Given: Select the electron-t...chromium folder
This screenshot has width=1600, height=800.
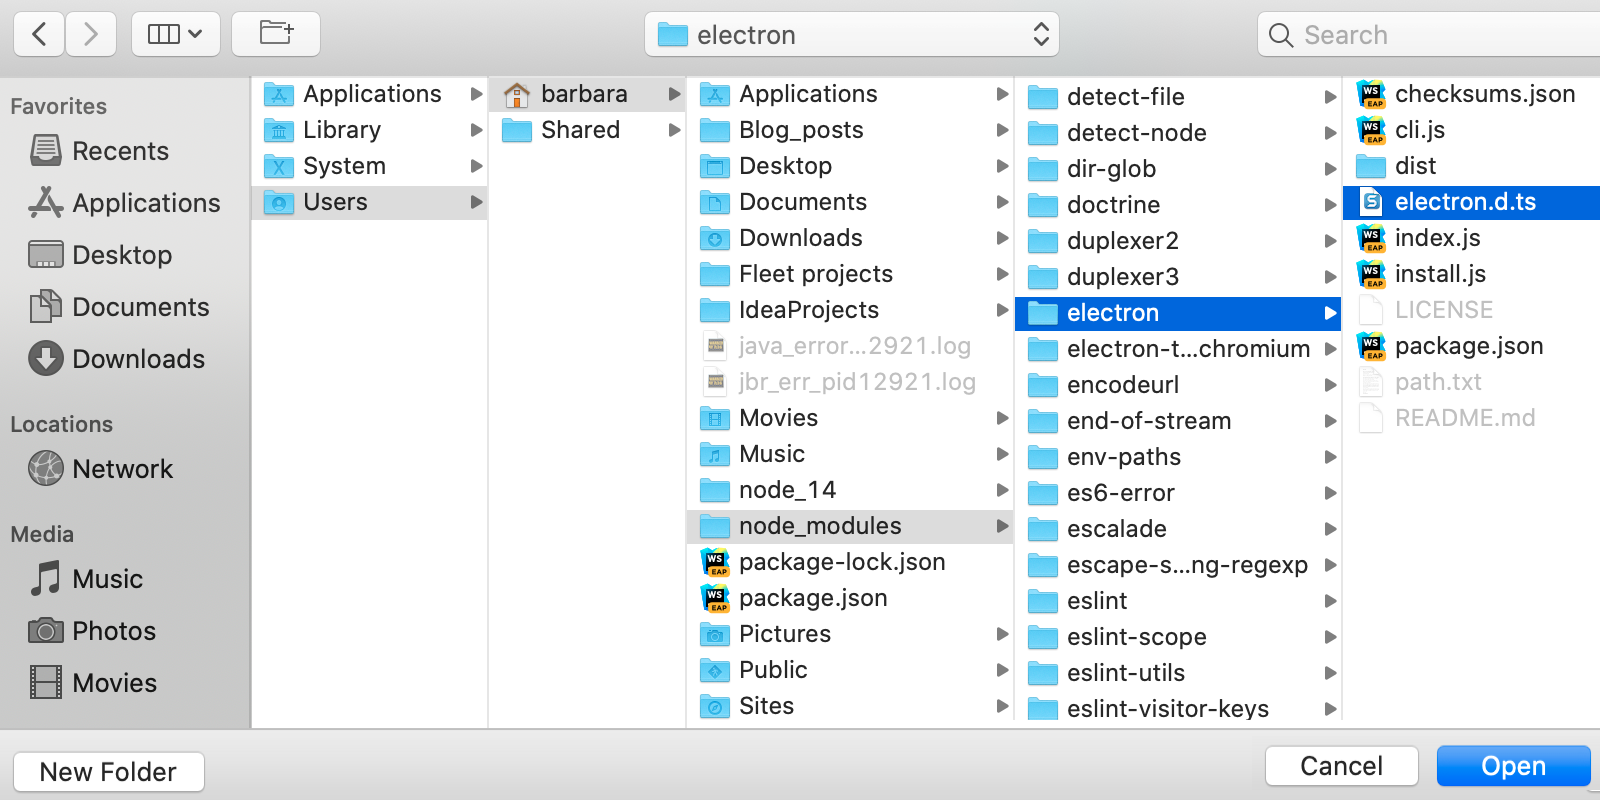Looking at the screenshot, I should [1178, 349].
